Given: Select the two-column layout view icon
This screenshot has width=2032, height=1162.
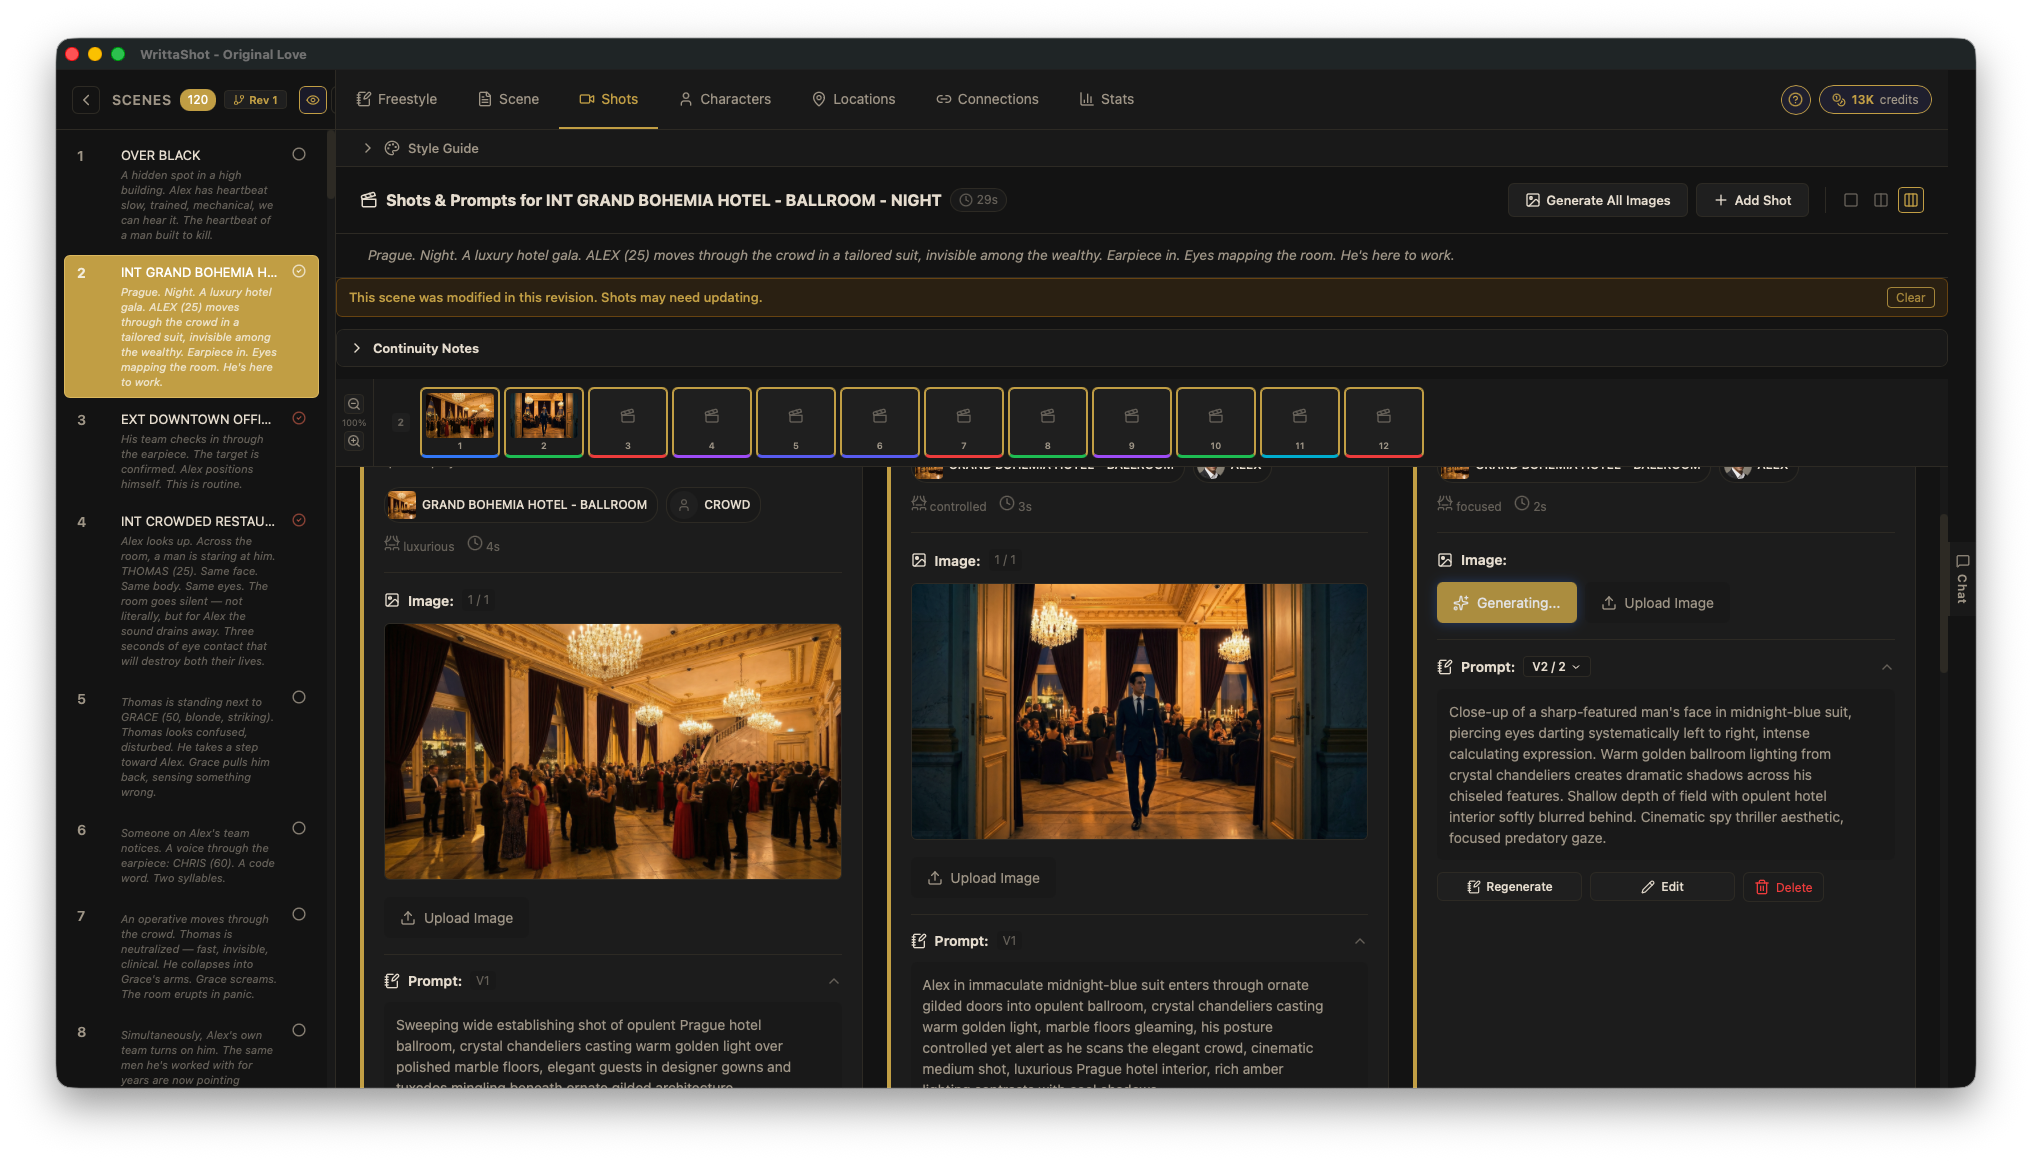Looking at the screenshot, I should [x=1881, y=200].
